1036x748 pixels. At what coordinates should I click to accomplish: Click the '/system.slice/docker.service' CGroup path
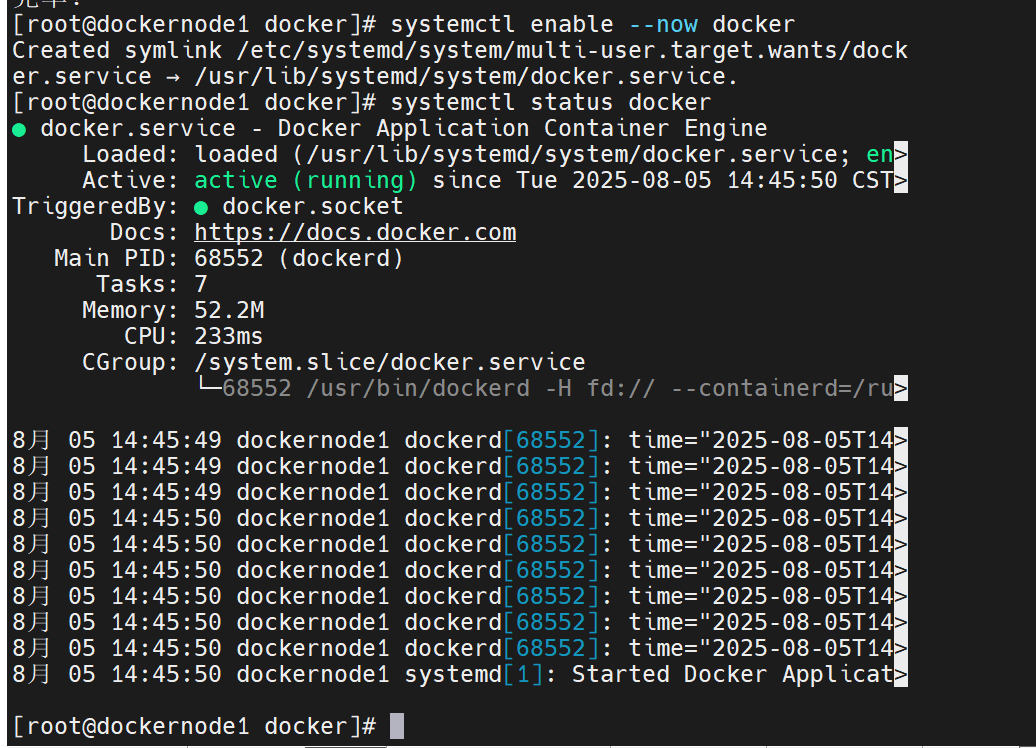pyautogui.click(x=390, y=362)
